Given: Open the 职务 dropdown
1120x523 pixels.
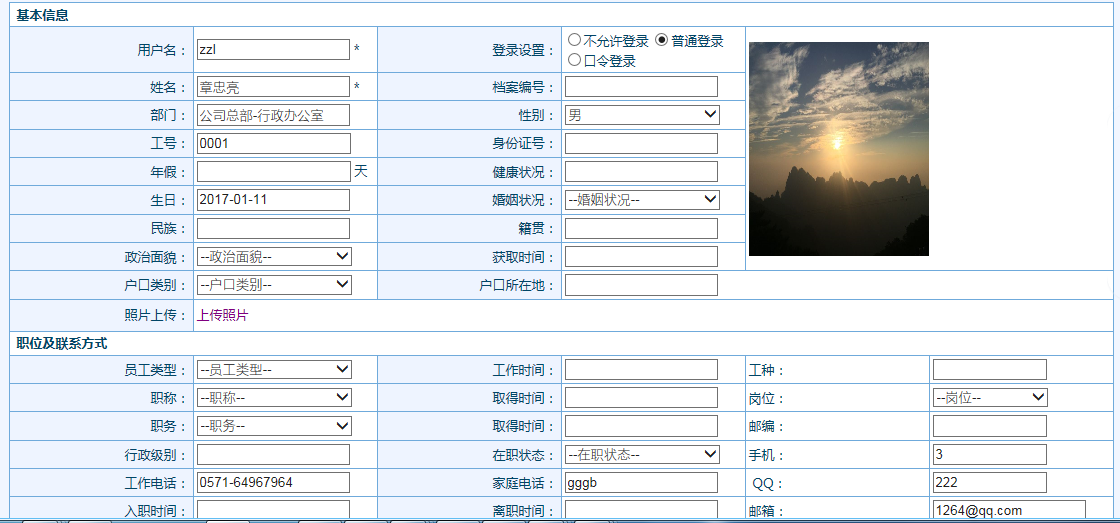Looking at the screenshot, I should click(x=274, y=426).
